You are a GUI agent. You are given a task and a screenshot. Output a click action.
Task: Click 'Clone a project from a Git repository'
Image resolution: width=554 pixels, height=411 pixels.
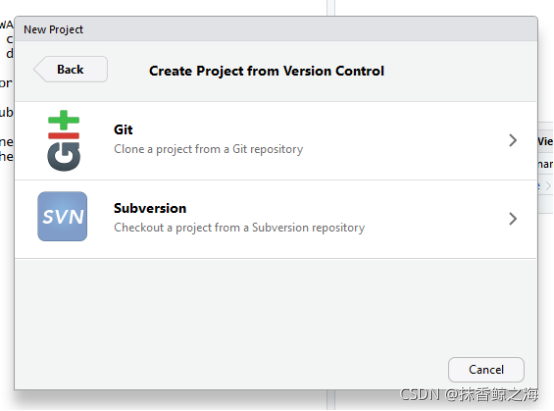point(208,149)
